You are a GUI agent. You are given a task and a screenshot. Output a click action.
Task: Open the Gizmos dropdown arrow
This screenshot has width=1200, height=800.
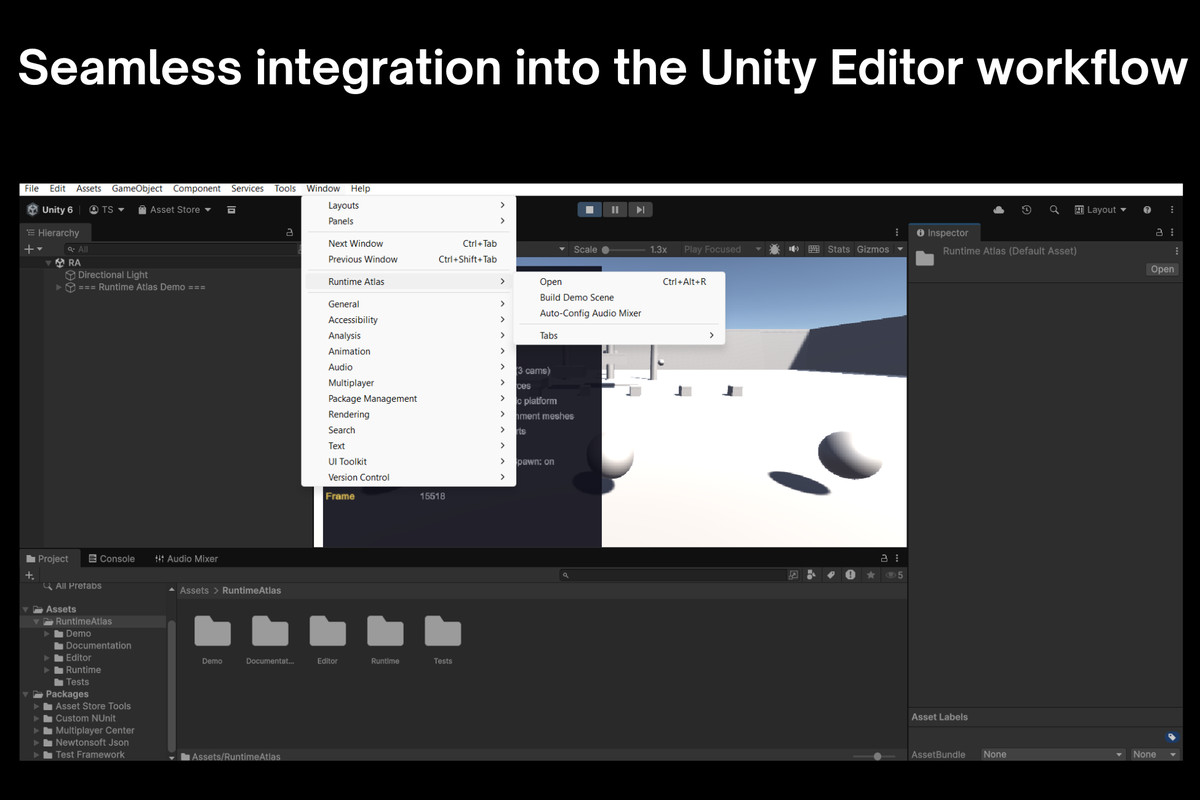tap(899, 249)
